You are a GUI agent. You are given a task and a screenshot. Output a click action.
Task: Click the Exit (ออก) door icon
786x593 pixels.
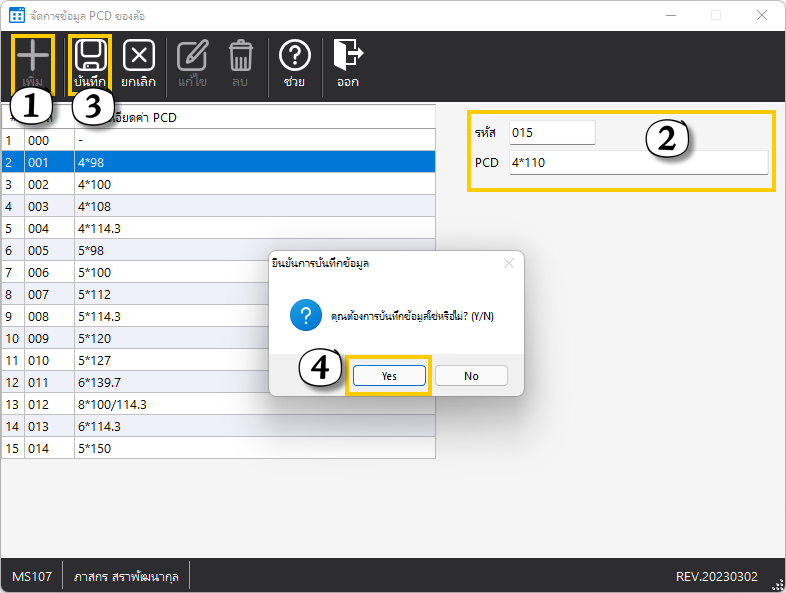coord(347,56)
